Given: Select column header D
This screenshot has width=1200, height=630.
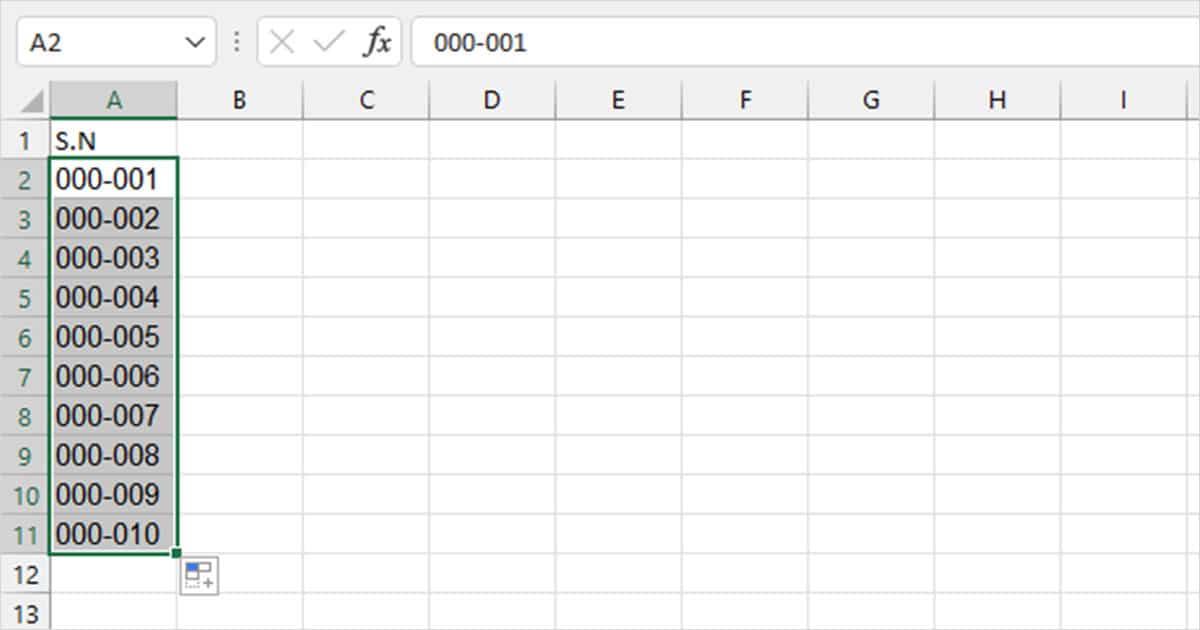Looking at the screenshot, I should (492, 99).
